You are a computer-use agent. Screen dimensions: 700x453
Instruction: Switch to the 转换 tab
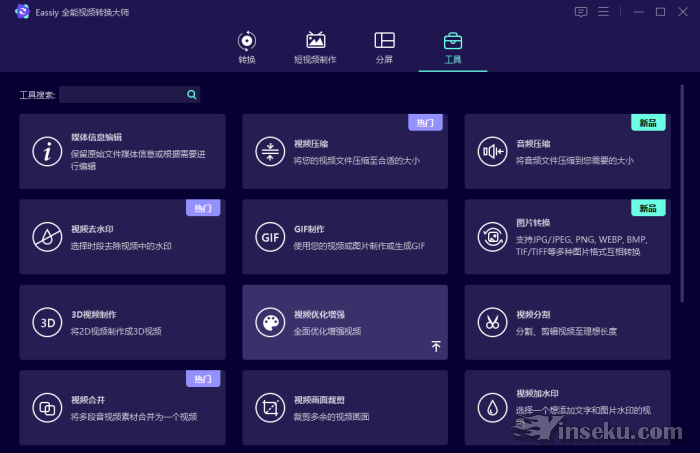pos(246,47)
